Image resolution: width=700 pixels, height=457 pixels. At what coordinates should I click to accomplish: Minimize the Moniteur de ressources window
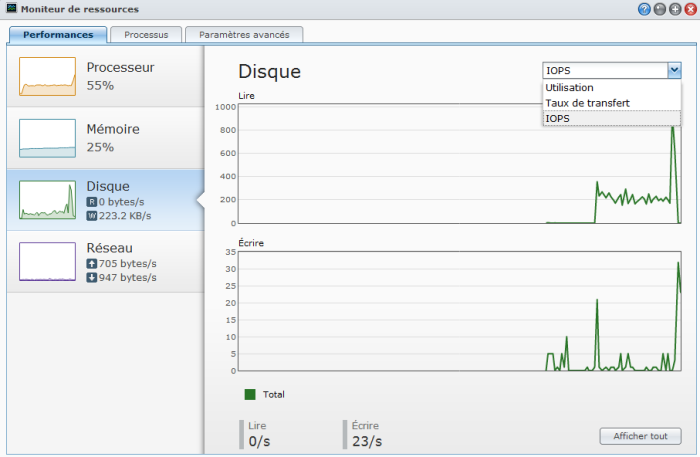pos(659,9)
